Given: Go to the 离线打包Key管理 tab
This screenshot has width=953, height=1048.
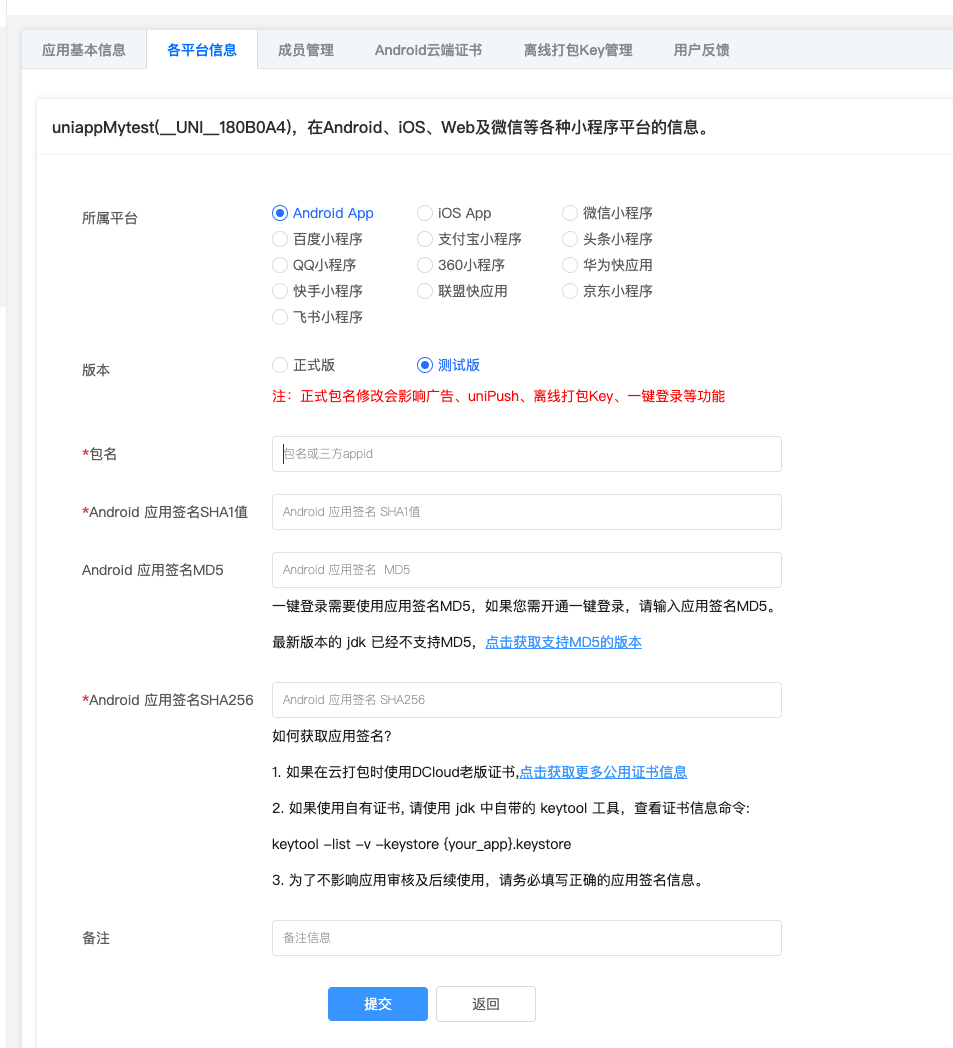Looking at the screenshot, I should [578, 48].
